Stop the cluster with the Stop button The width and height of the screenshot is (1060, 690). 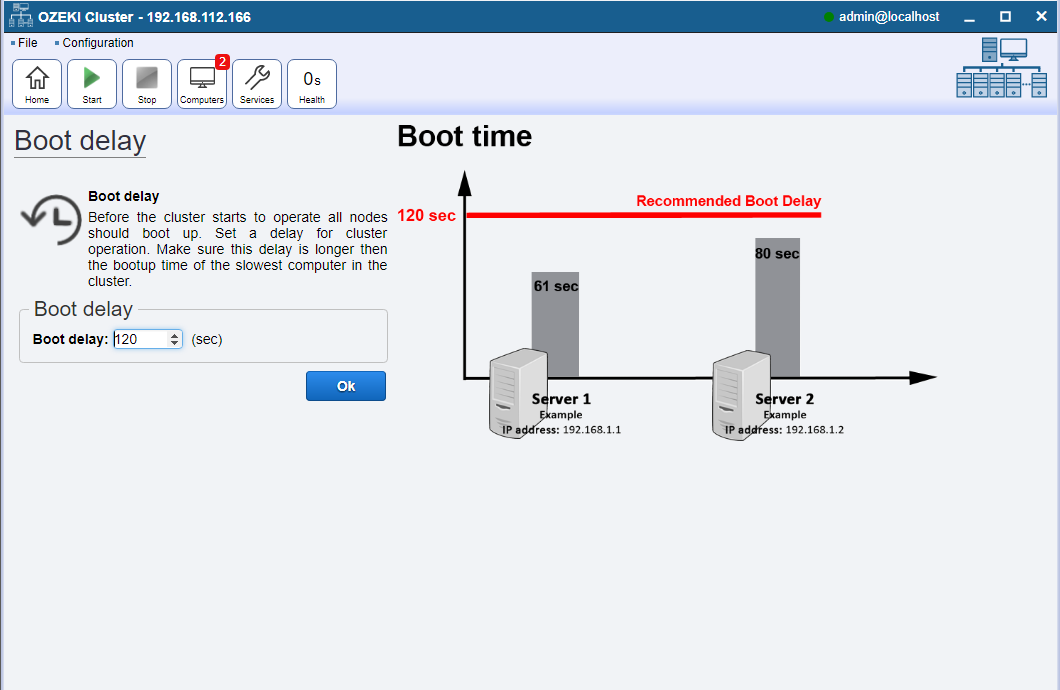coord(147,84)
